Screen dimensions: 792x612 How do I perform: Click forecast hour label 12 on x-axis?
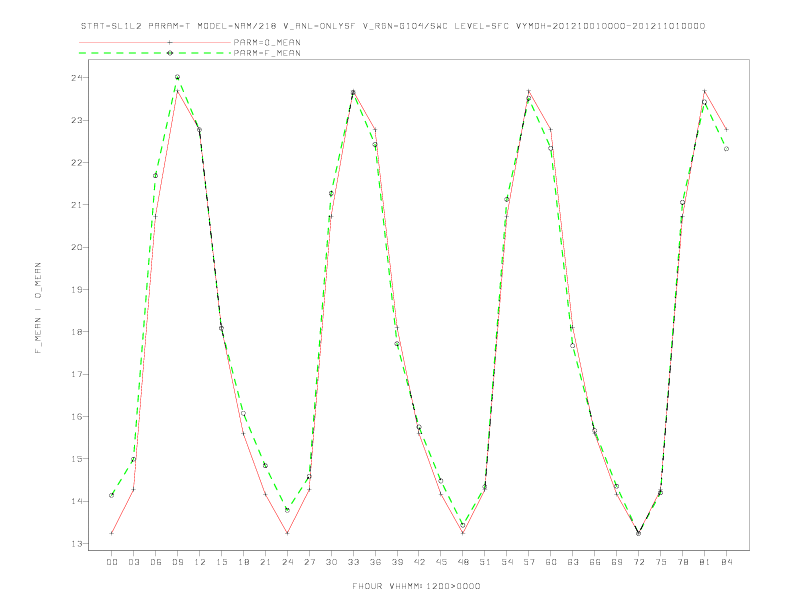coord(200,562)
